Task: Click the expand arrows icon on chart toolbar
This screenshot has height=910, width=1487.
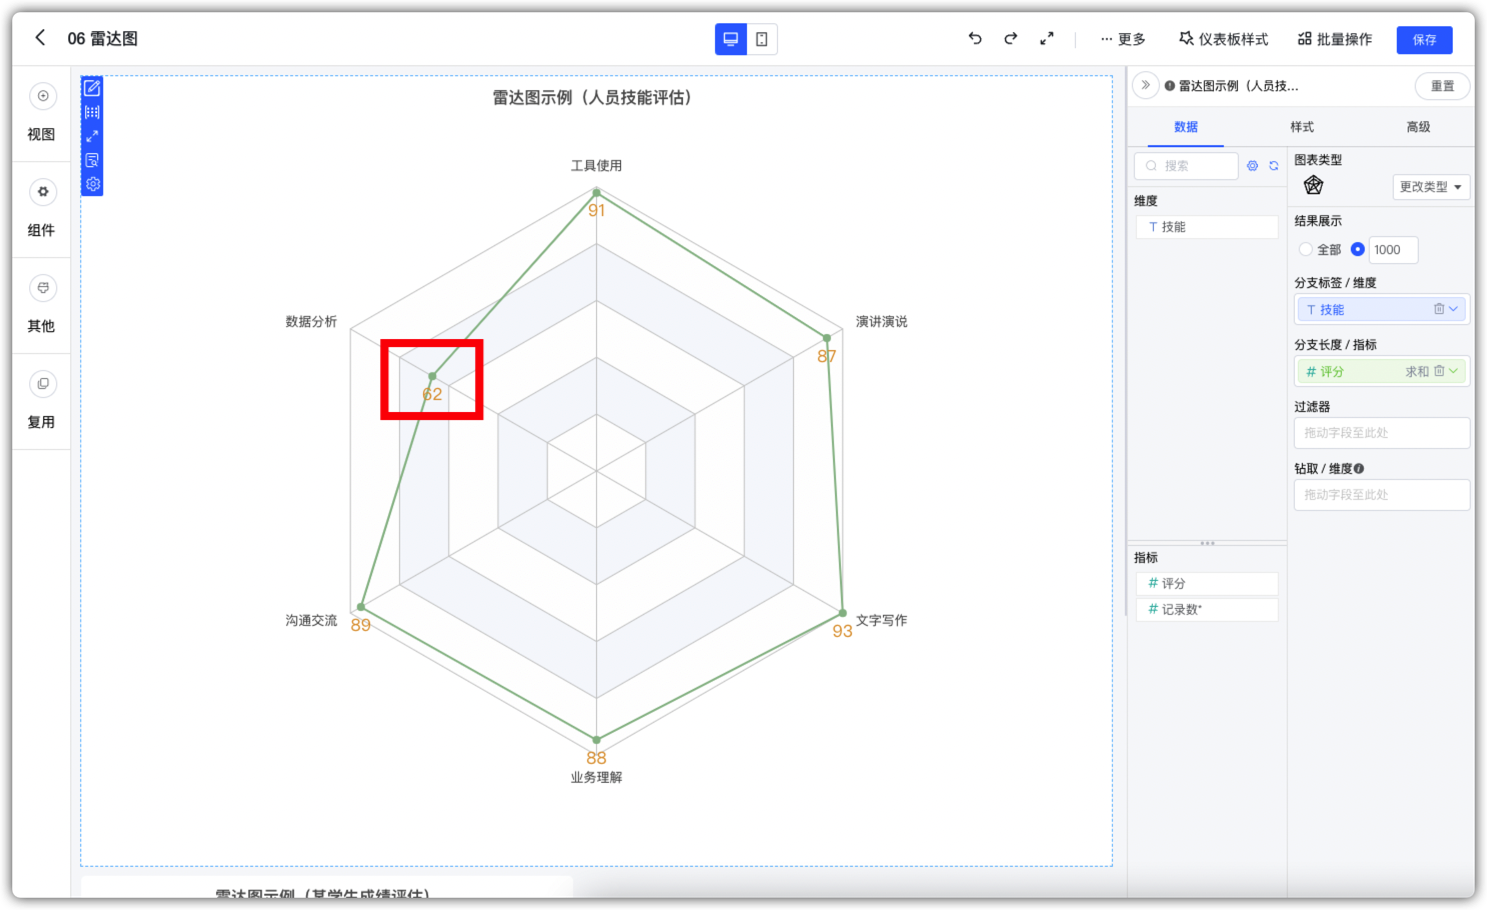Action: [92, 136]
